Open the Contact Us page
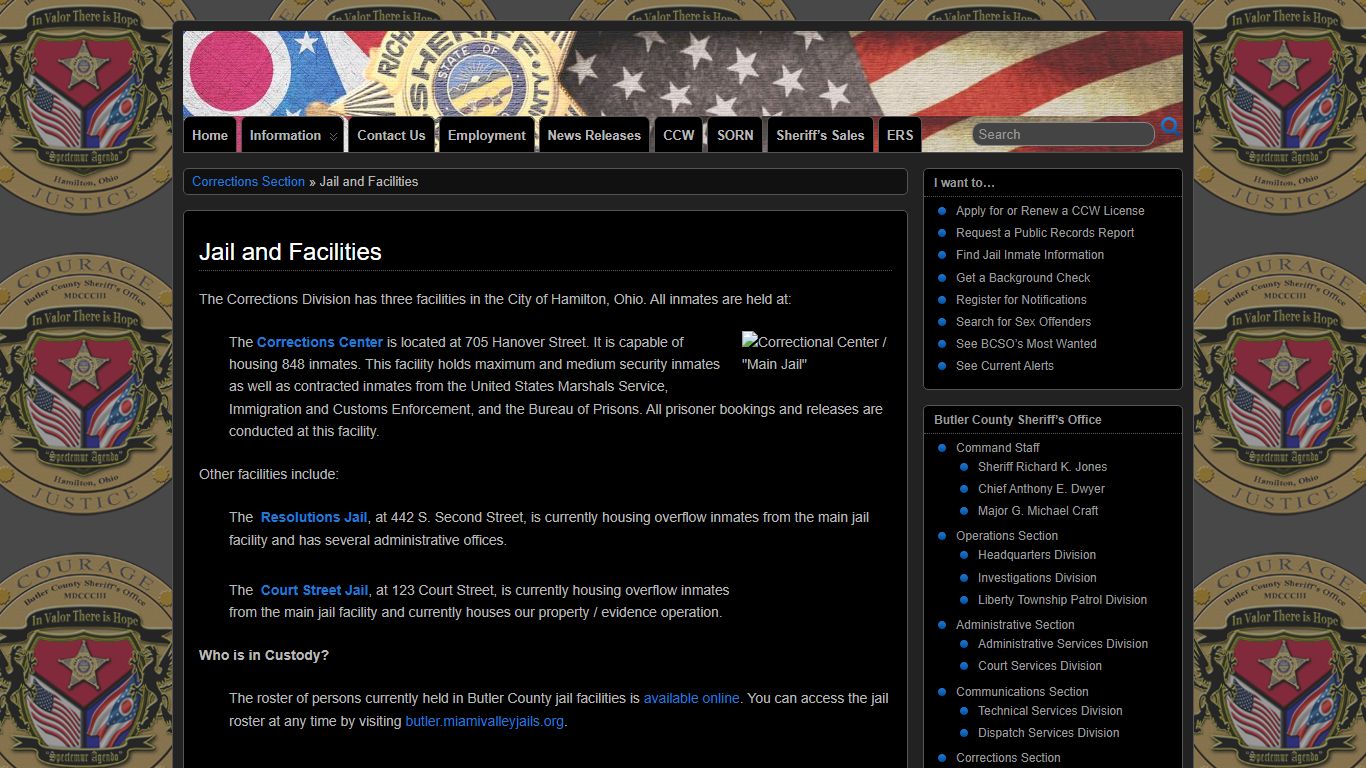 (391, 135)
